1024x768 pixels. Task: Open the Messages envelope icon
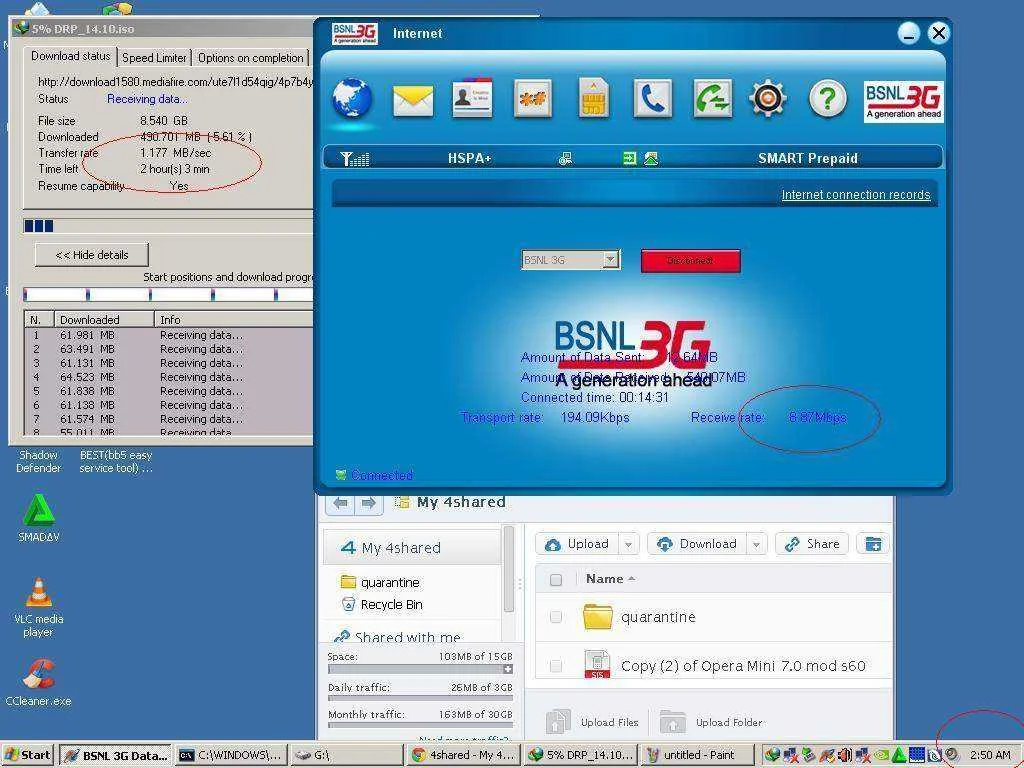(x=413, y=101)
